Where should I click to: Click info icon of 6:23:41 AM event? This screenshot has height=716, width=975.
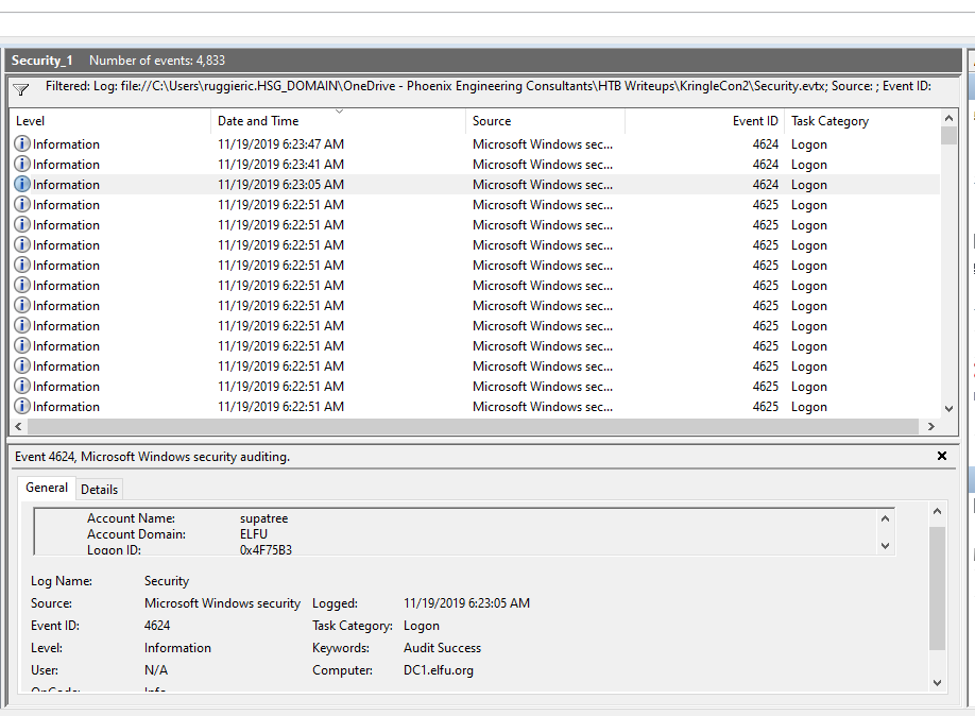click(x=22, y=164)
